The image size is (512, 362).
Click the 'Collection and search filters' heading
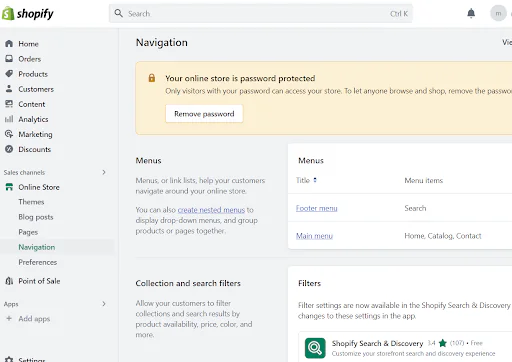coord(188,283)
